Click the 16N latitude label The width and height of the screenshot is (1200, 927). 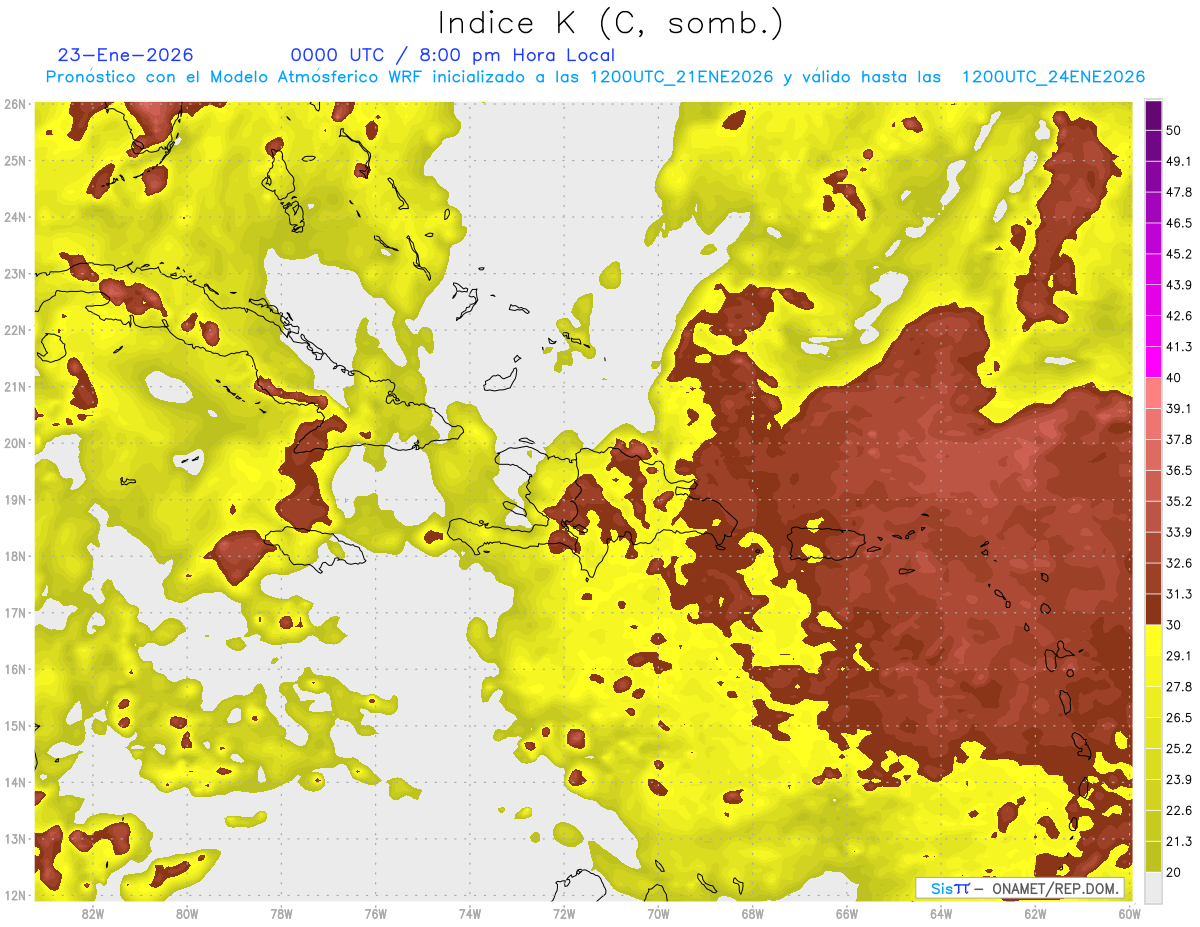click(x=15, y=669)
